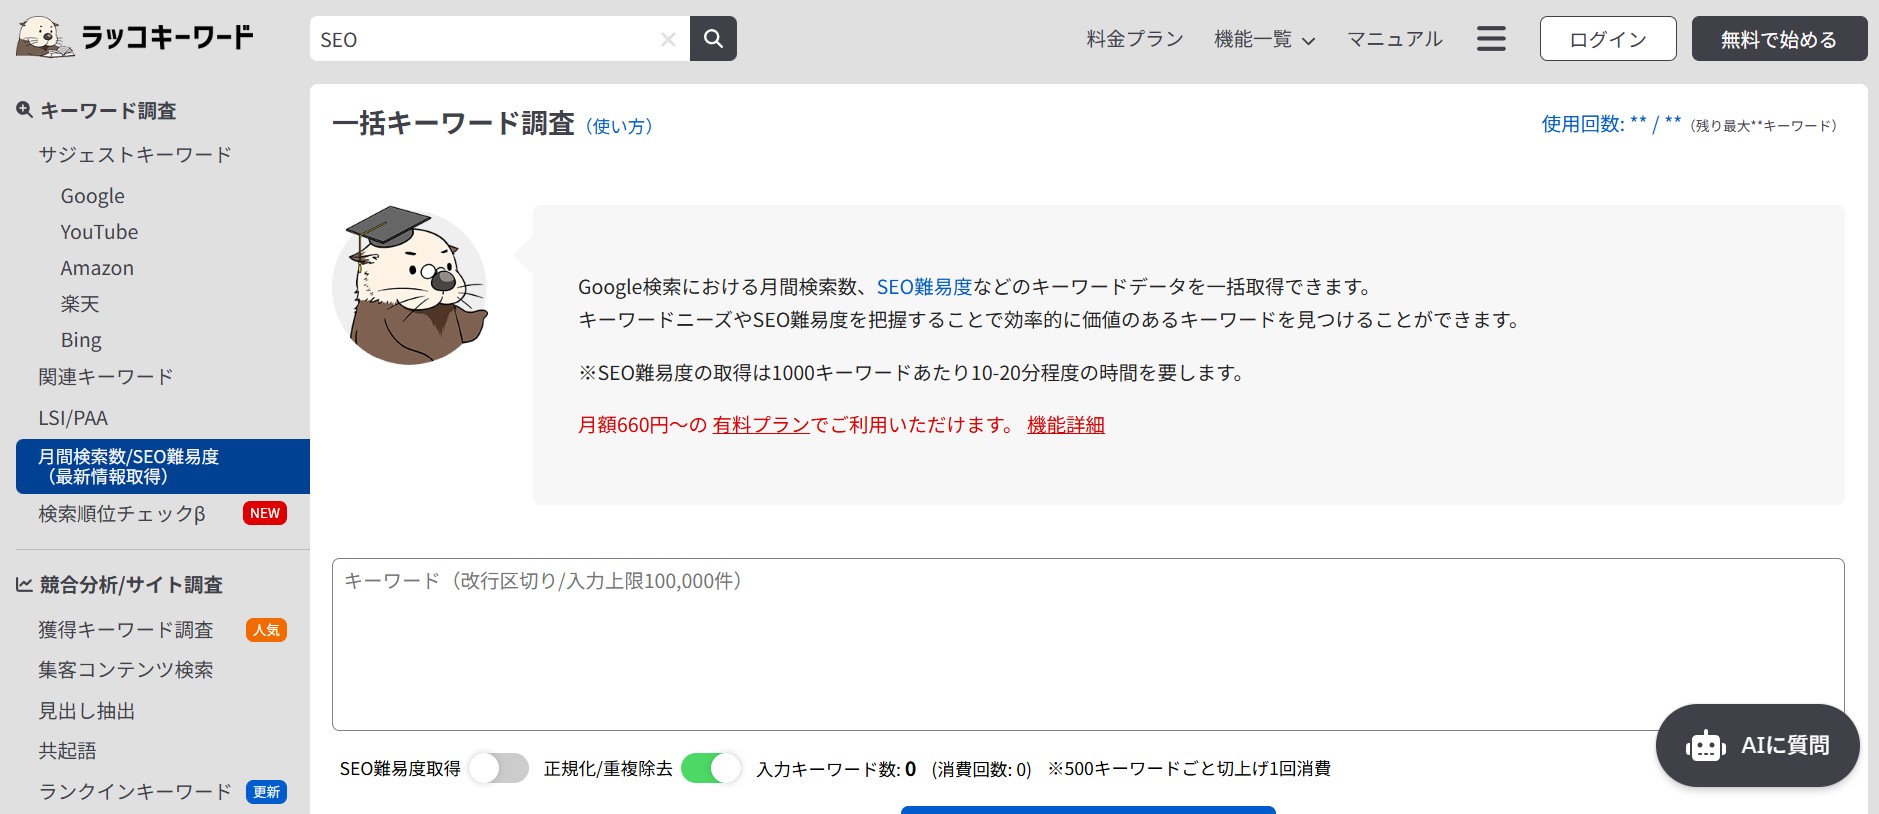
Task: Open 集客コンテンツ検索 in the sidebar
Action: [x=126, y=670]
